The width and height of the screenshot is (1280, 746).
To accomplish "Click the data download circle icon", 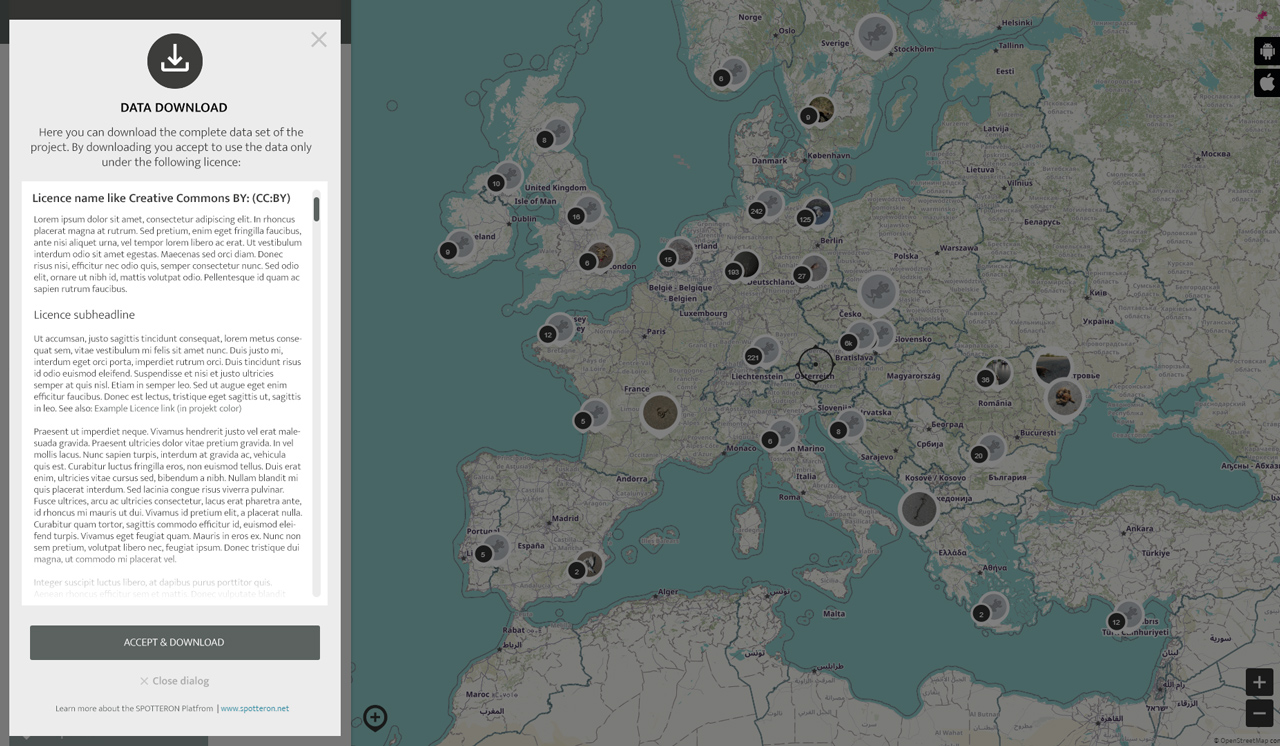I will tap(175, 61).
